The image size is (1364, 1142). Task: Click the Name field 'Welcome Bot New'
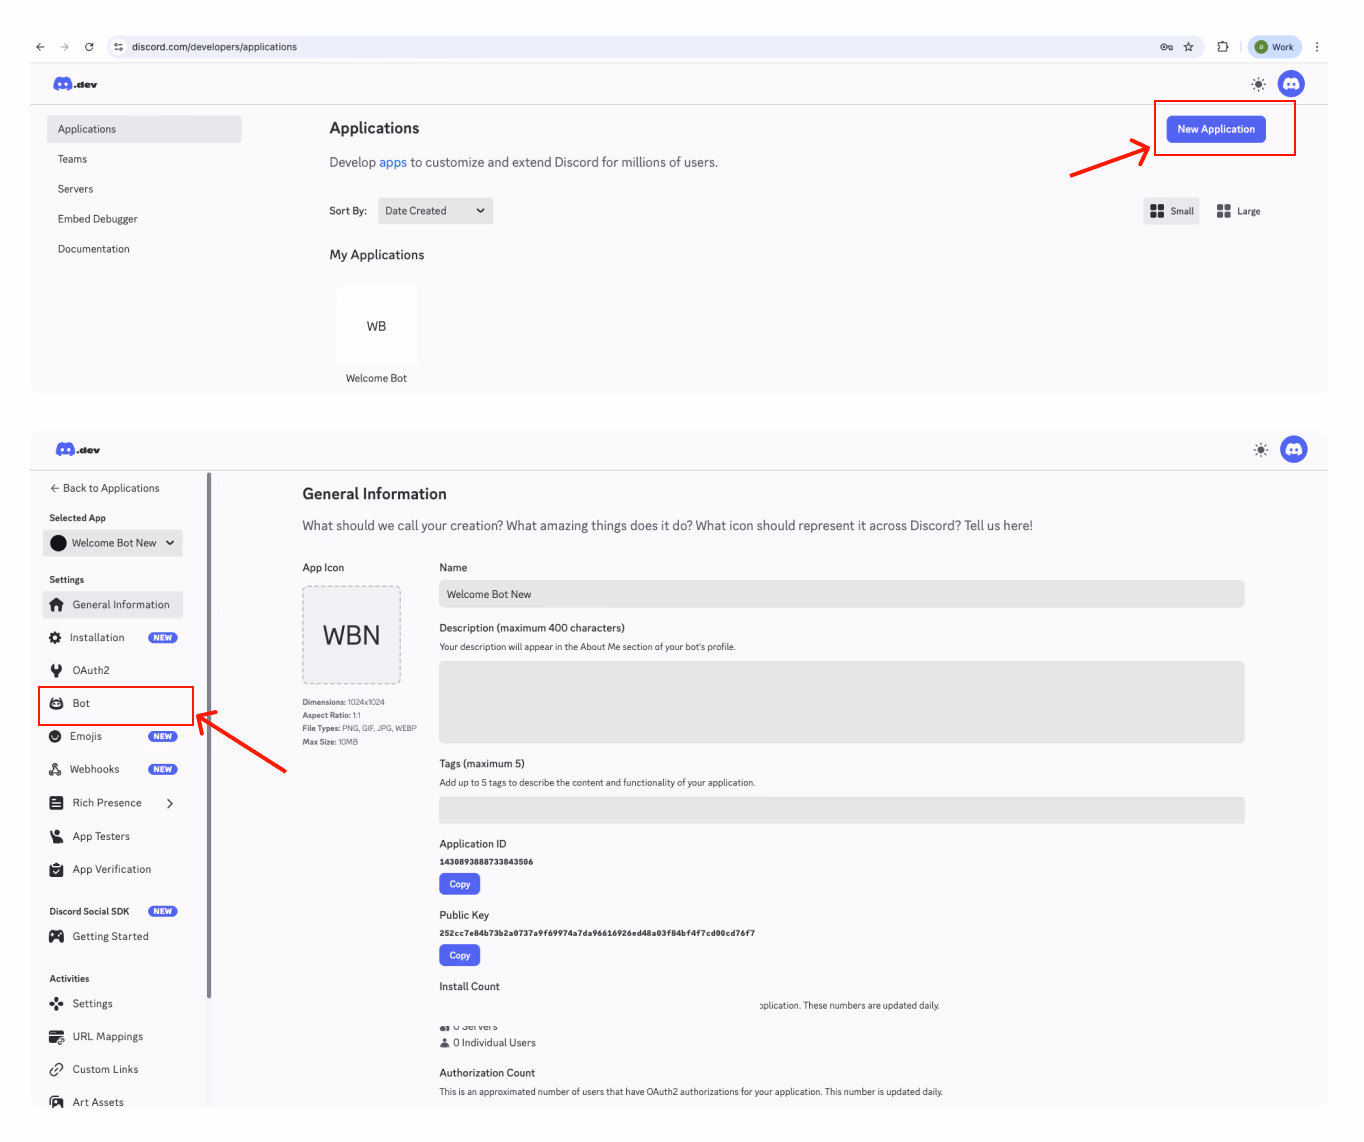point(841,594)
